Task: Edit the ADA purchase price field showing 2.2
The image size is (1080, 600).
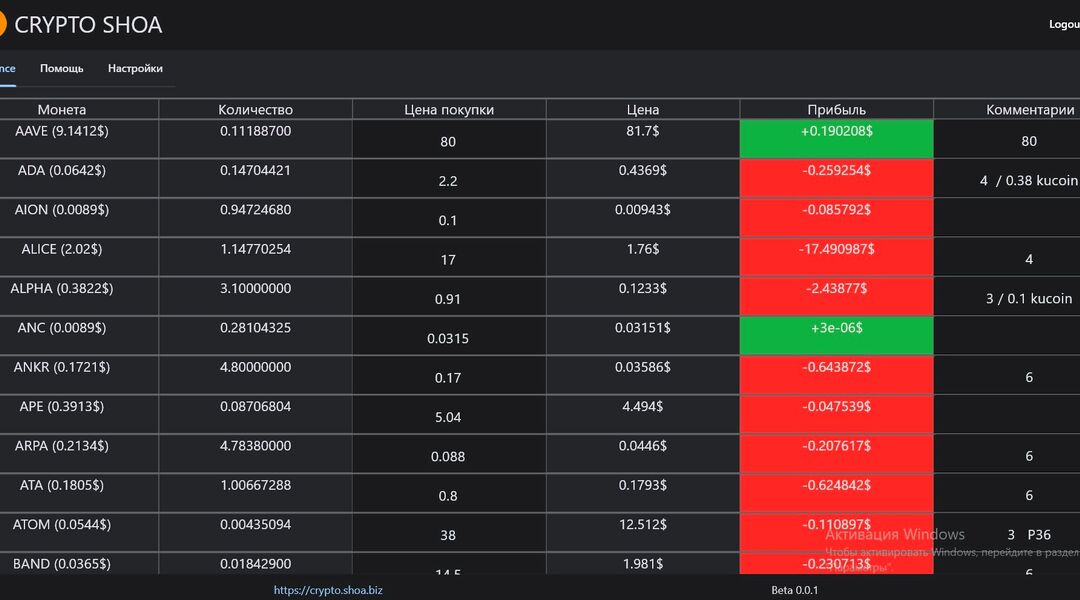Action: pos(448,180)
